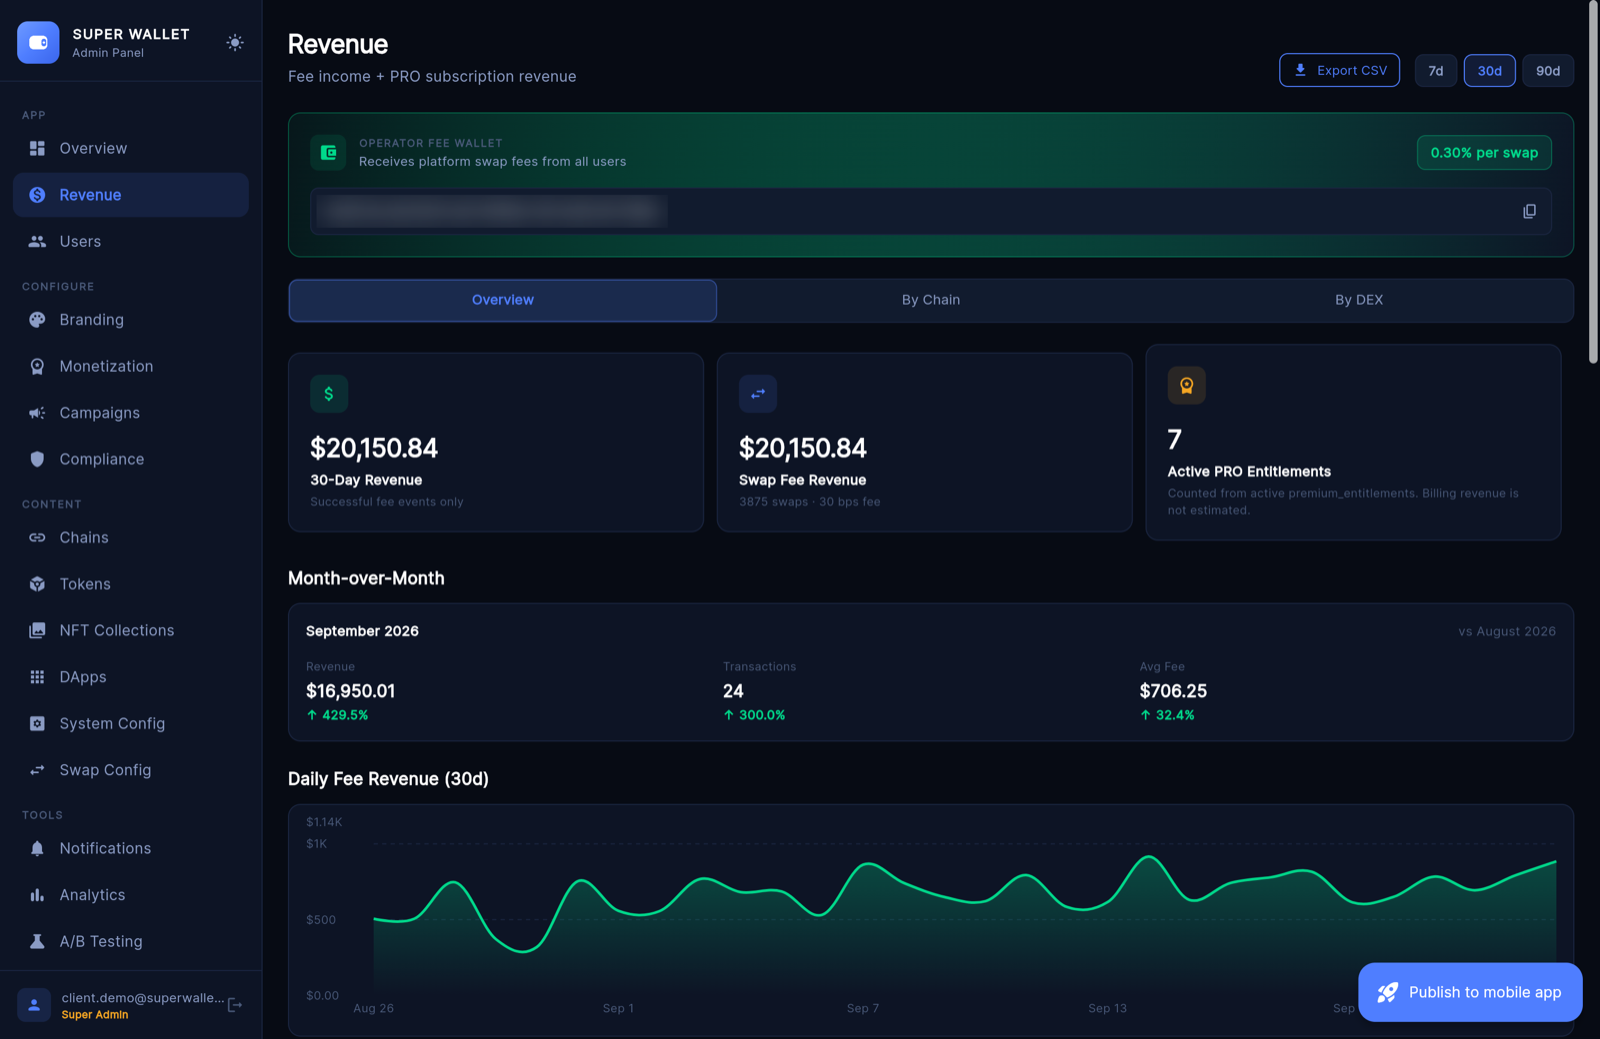The height and width of the screenshot is (1039, 1600).
Task: Open Analytics bar chart icon
Action: (x=37, y=895)
